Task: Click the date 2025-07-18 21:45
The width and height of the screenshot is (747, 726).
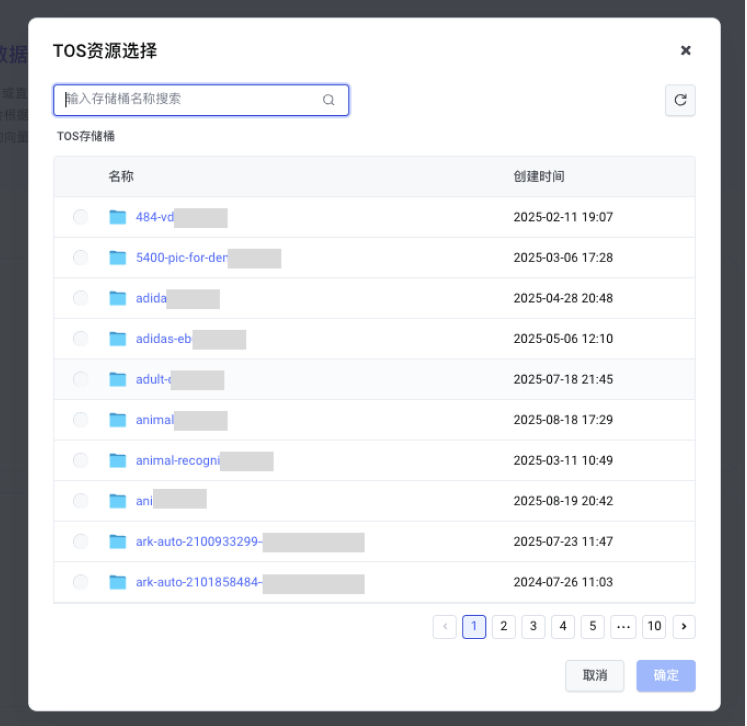Action: tap(563, 380)
